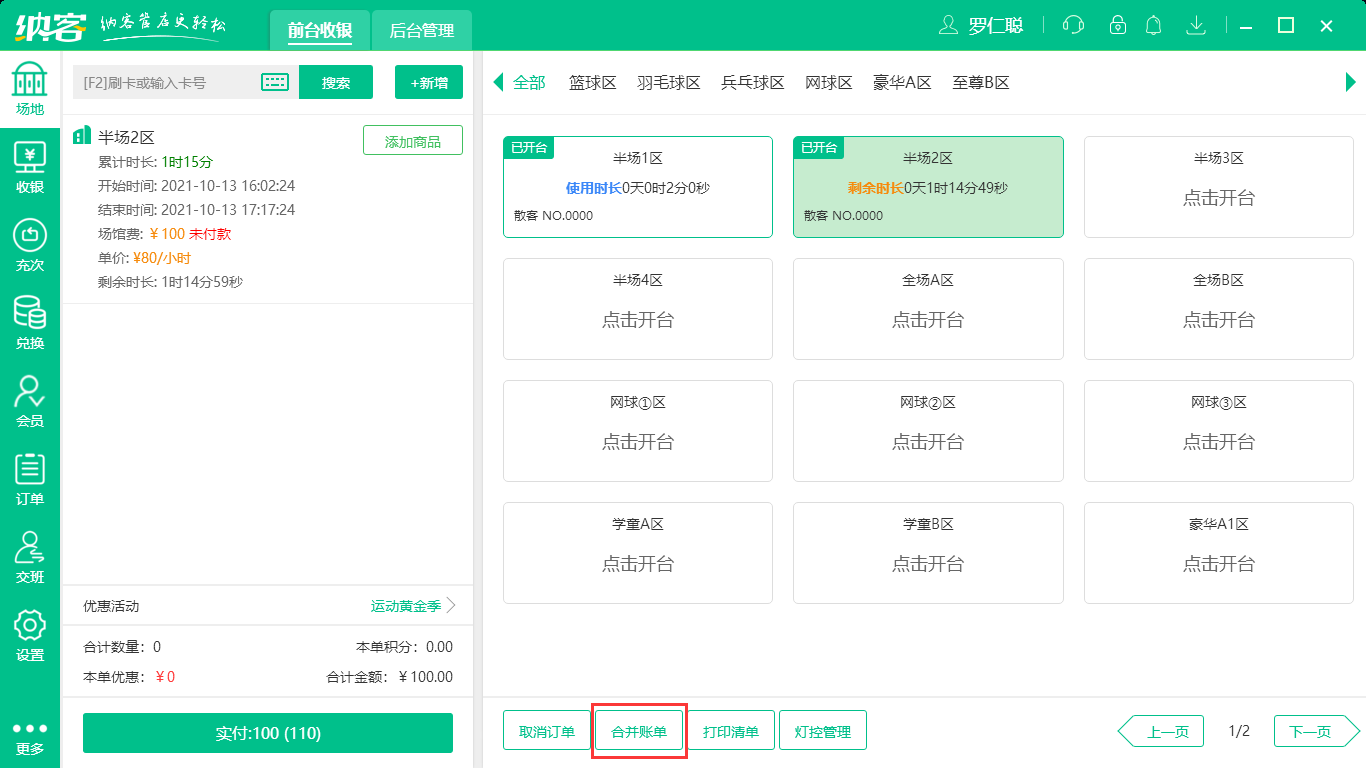Click the 添加商品 add product button
Image resolution: width=1366 pixels, height=768 pixels.
(x=412, y=142)
